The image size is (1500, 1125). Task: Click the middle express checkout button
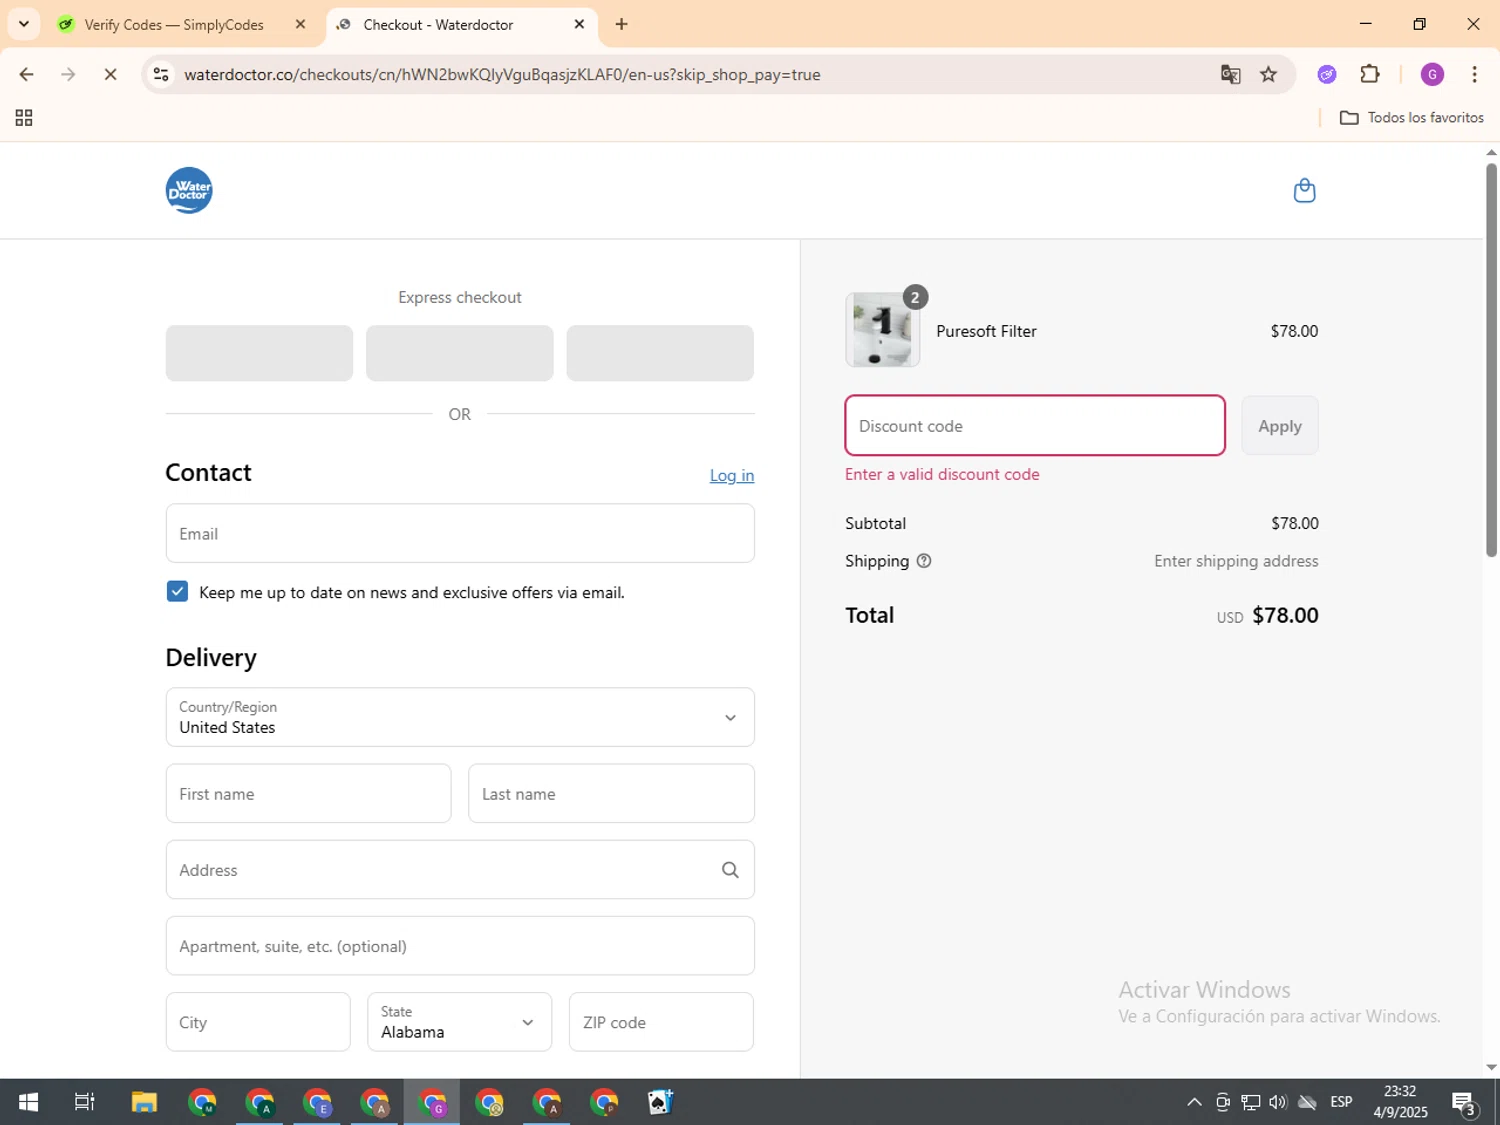(459, 353)
